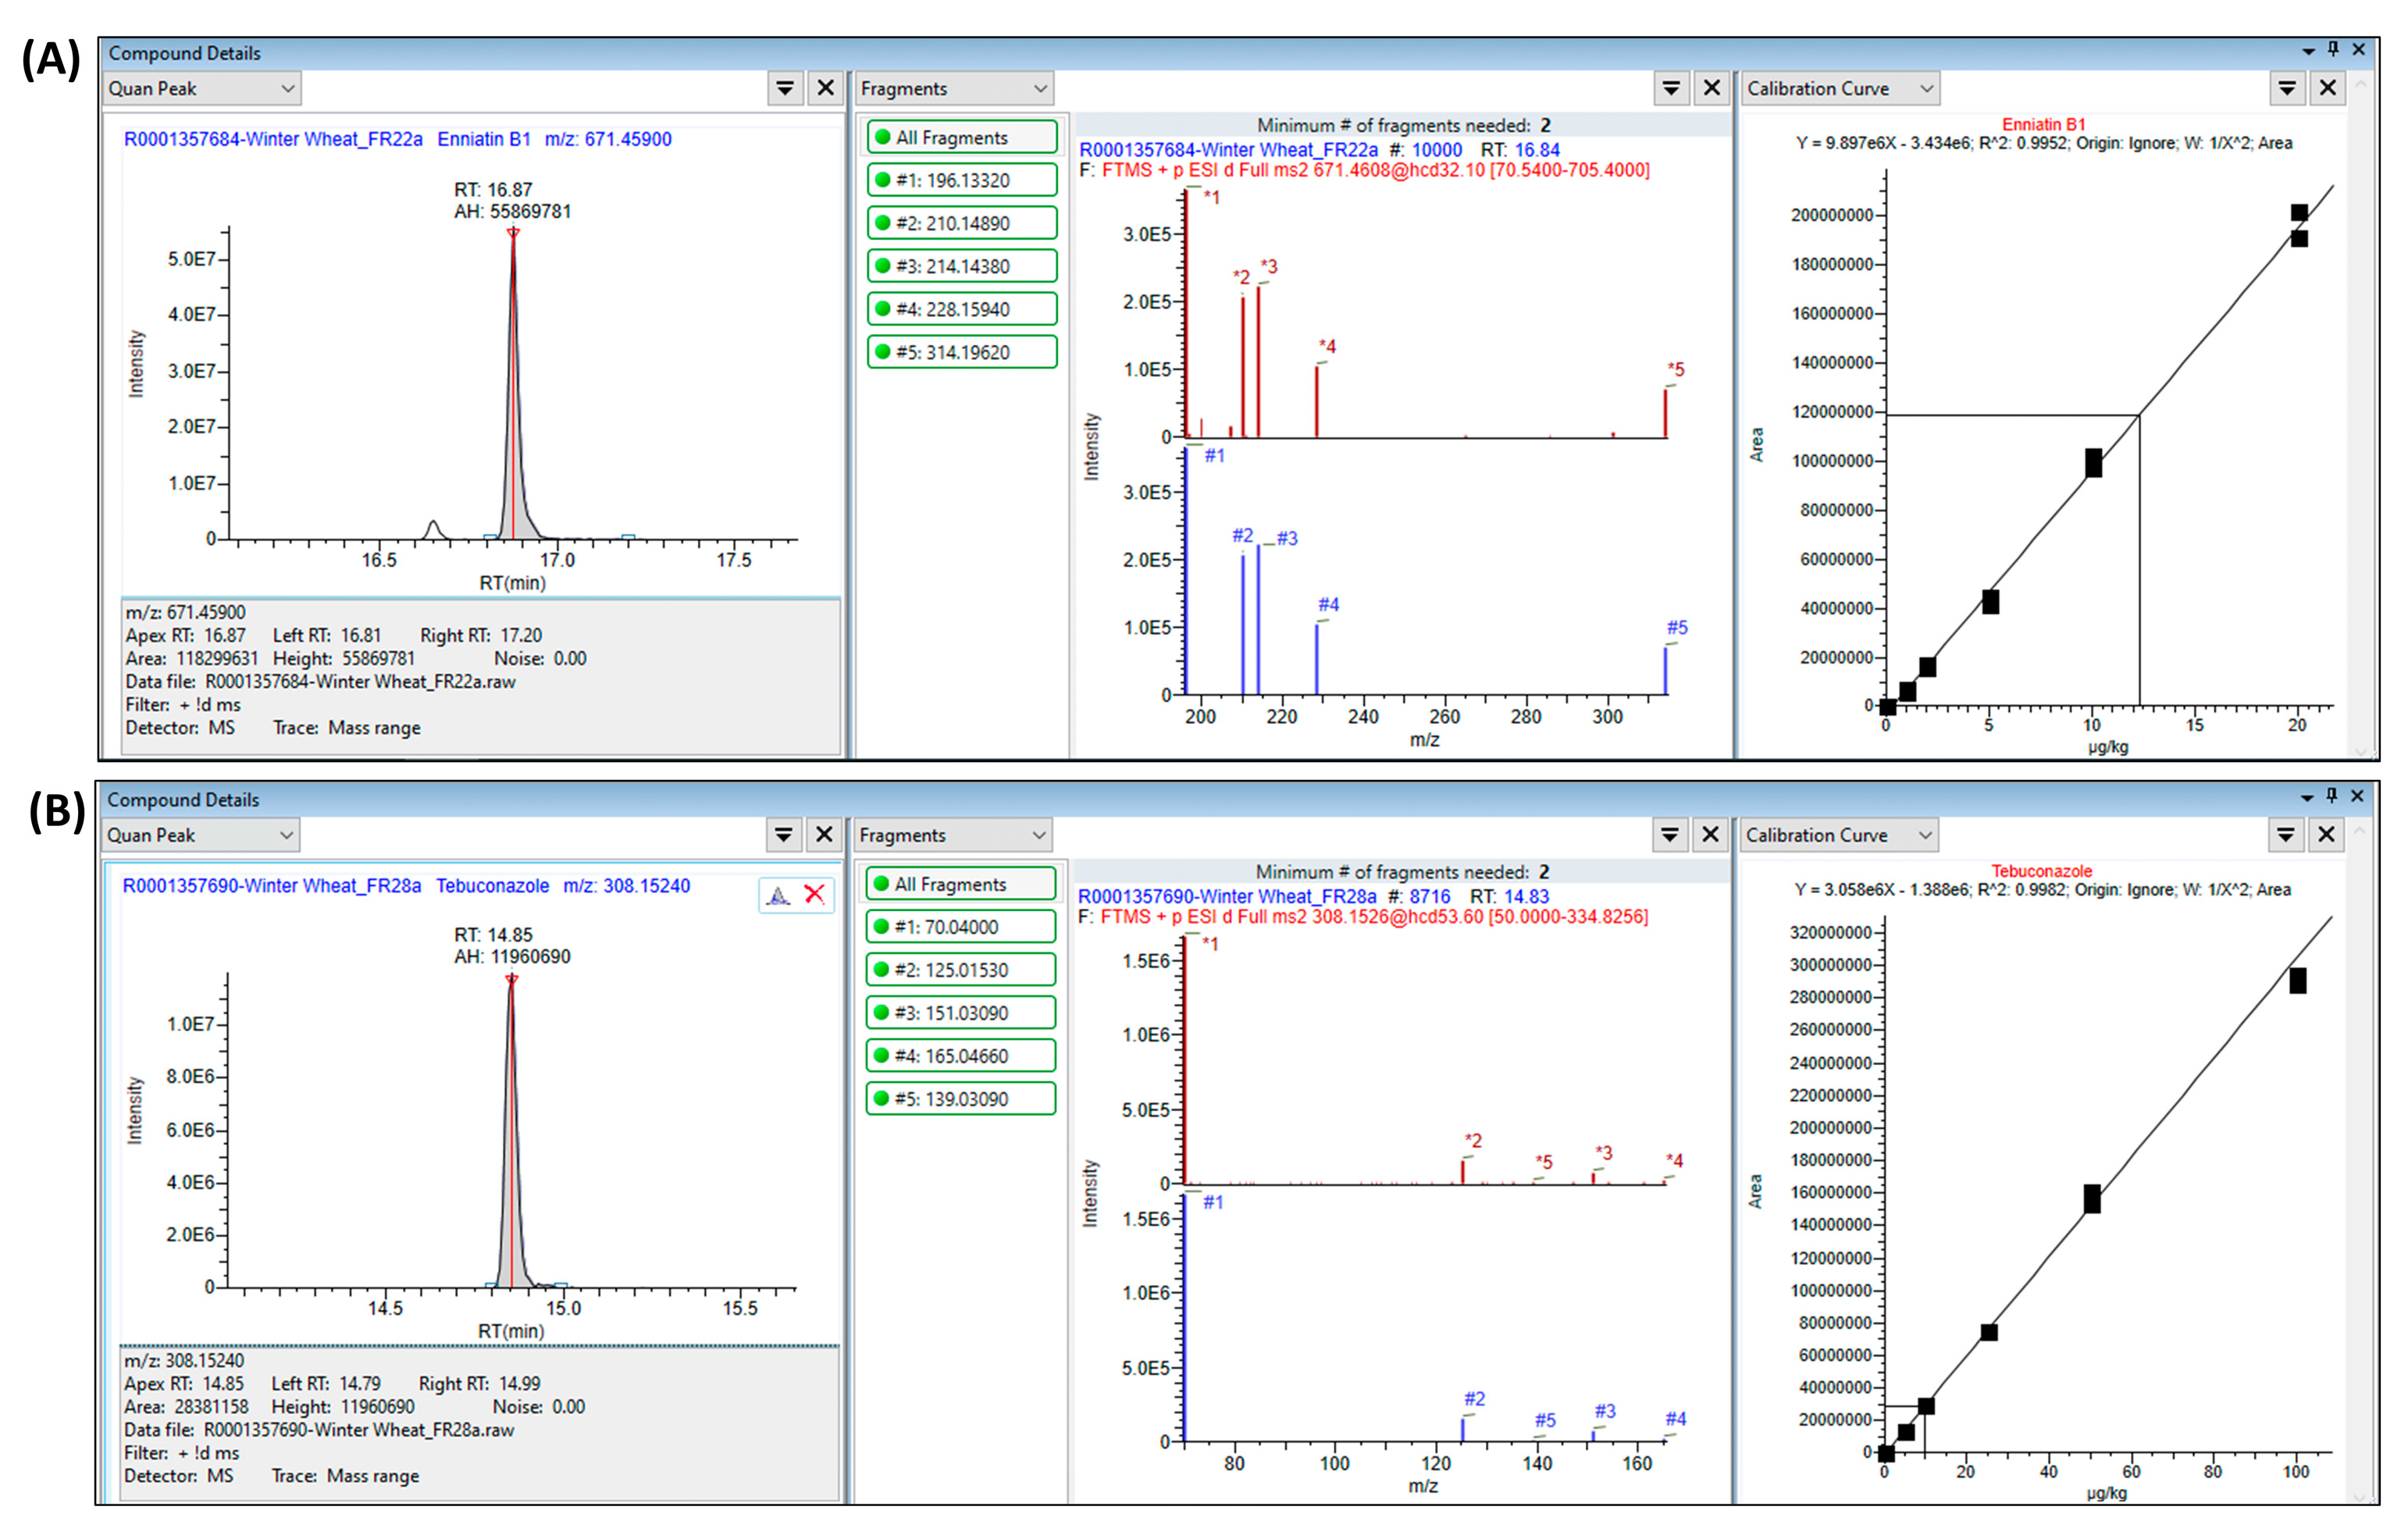The height and width of the screenshot is (1535, 2408).
Task: Close the Fragments pane in panel A
Action: (x=1712, y=88)
